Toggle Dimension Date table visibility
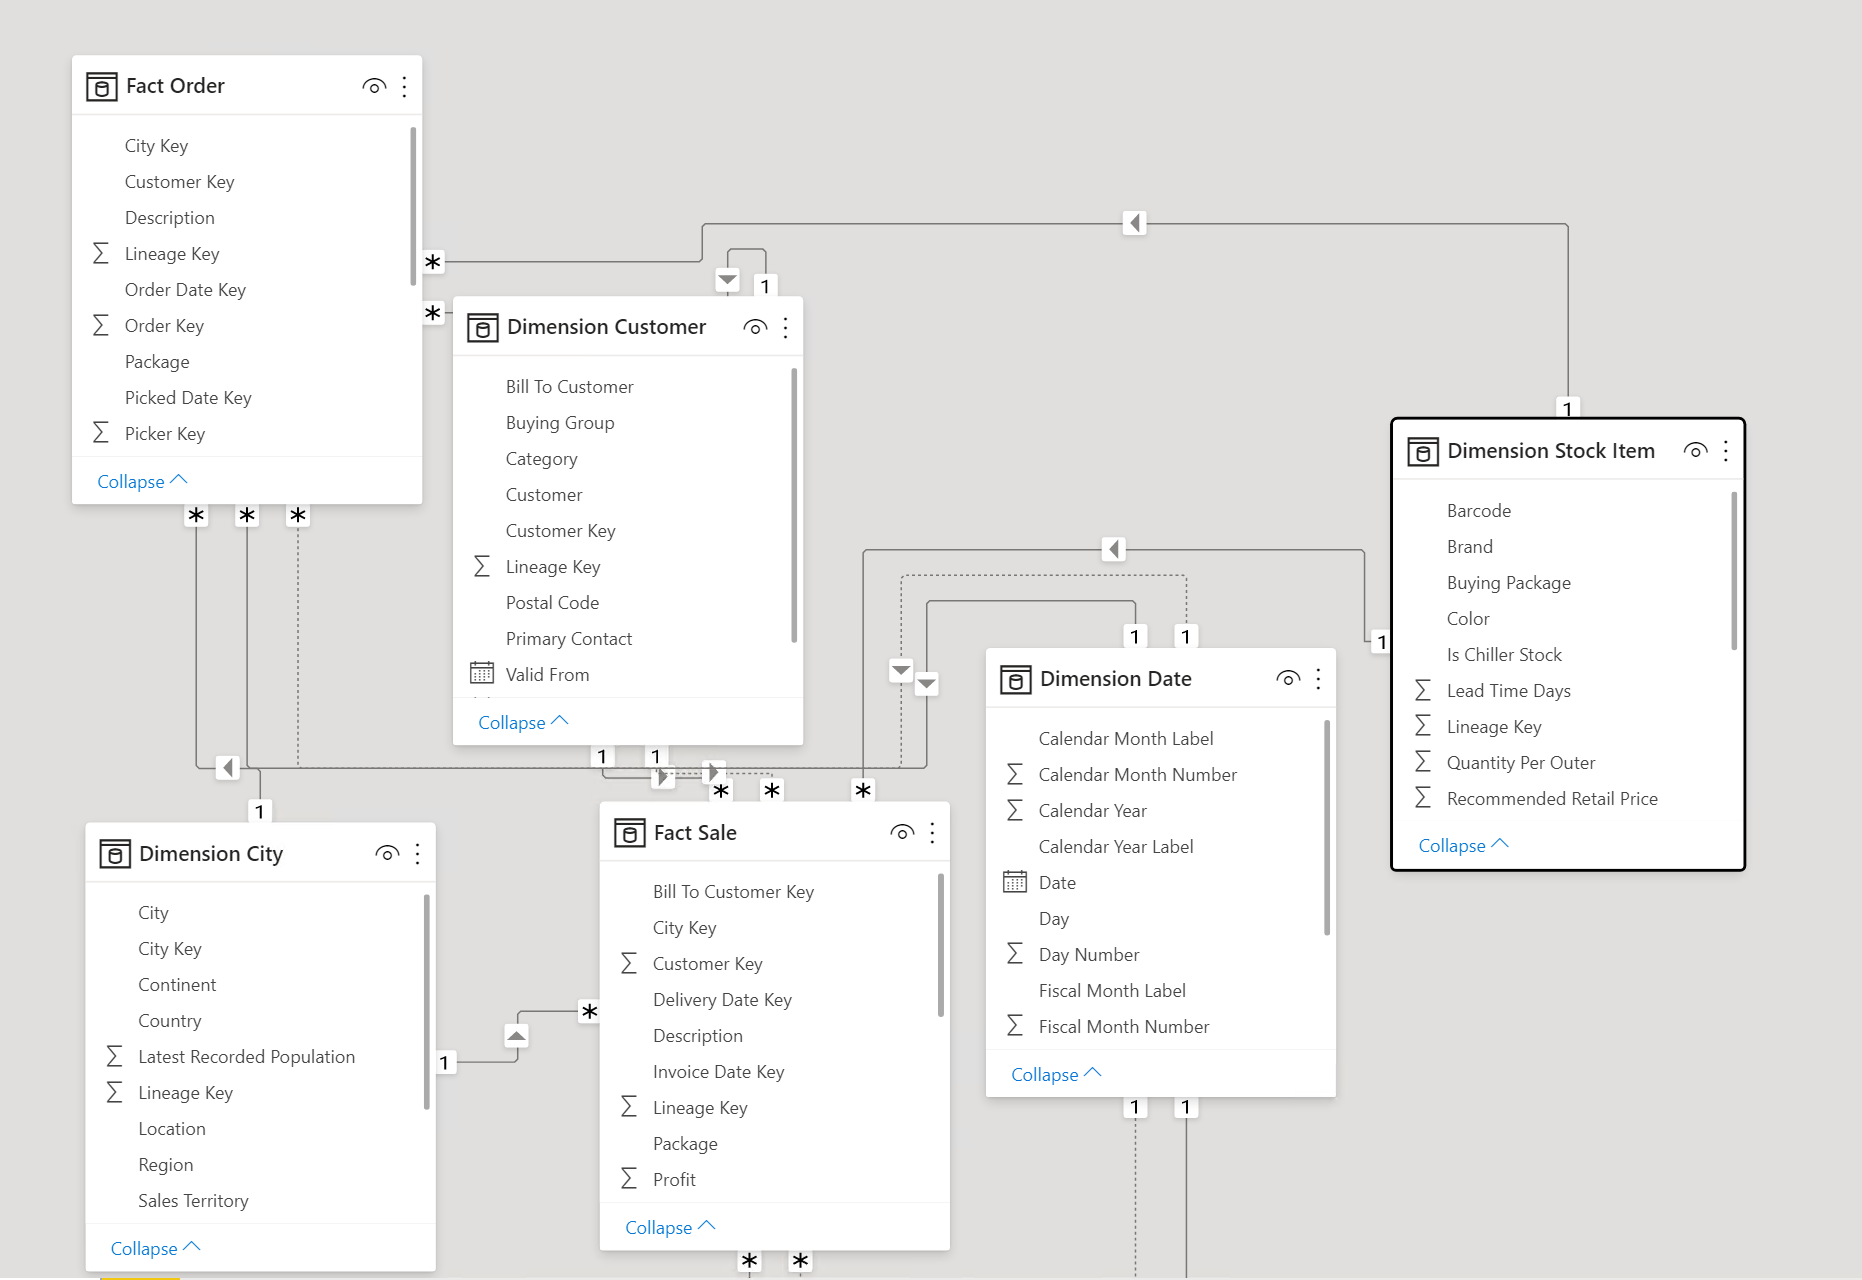The height and width of the screenshot is (1280, 1862). (1288, 679)
